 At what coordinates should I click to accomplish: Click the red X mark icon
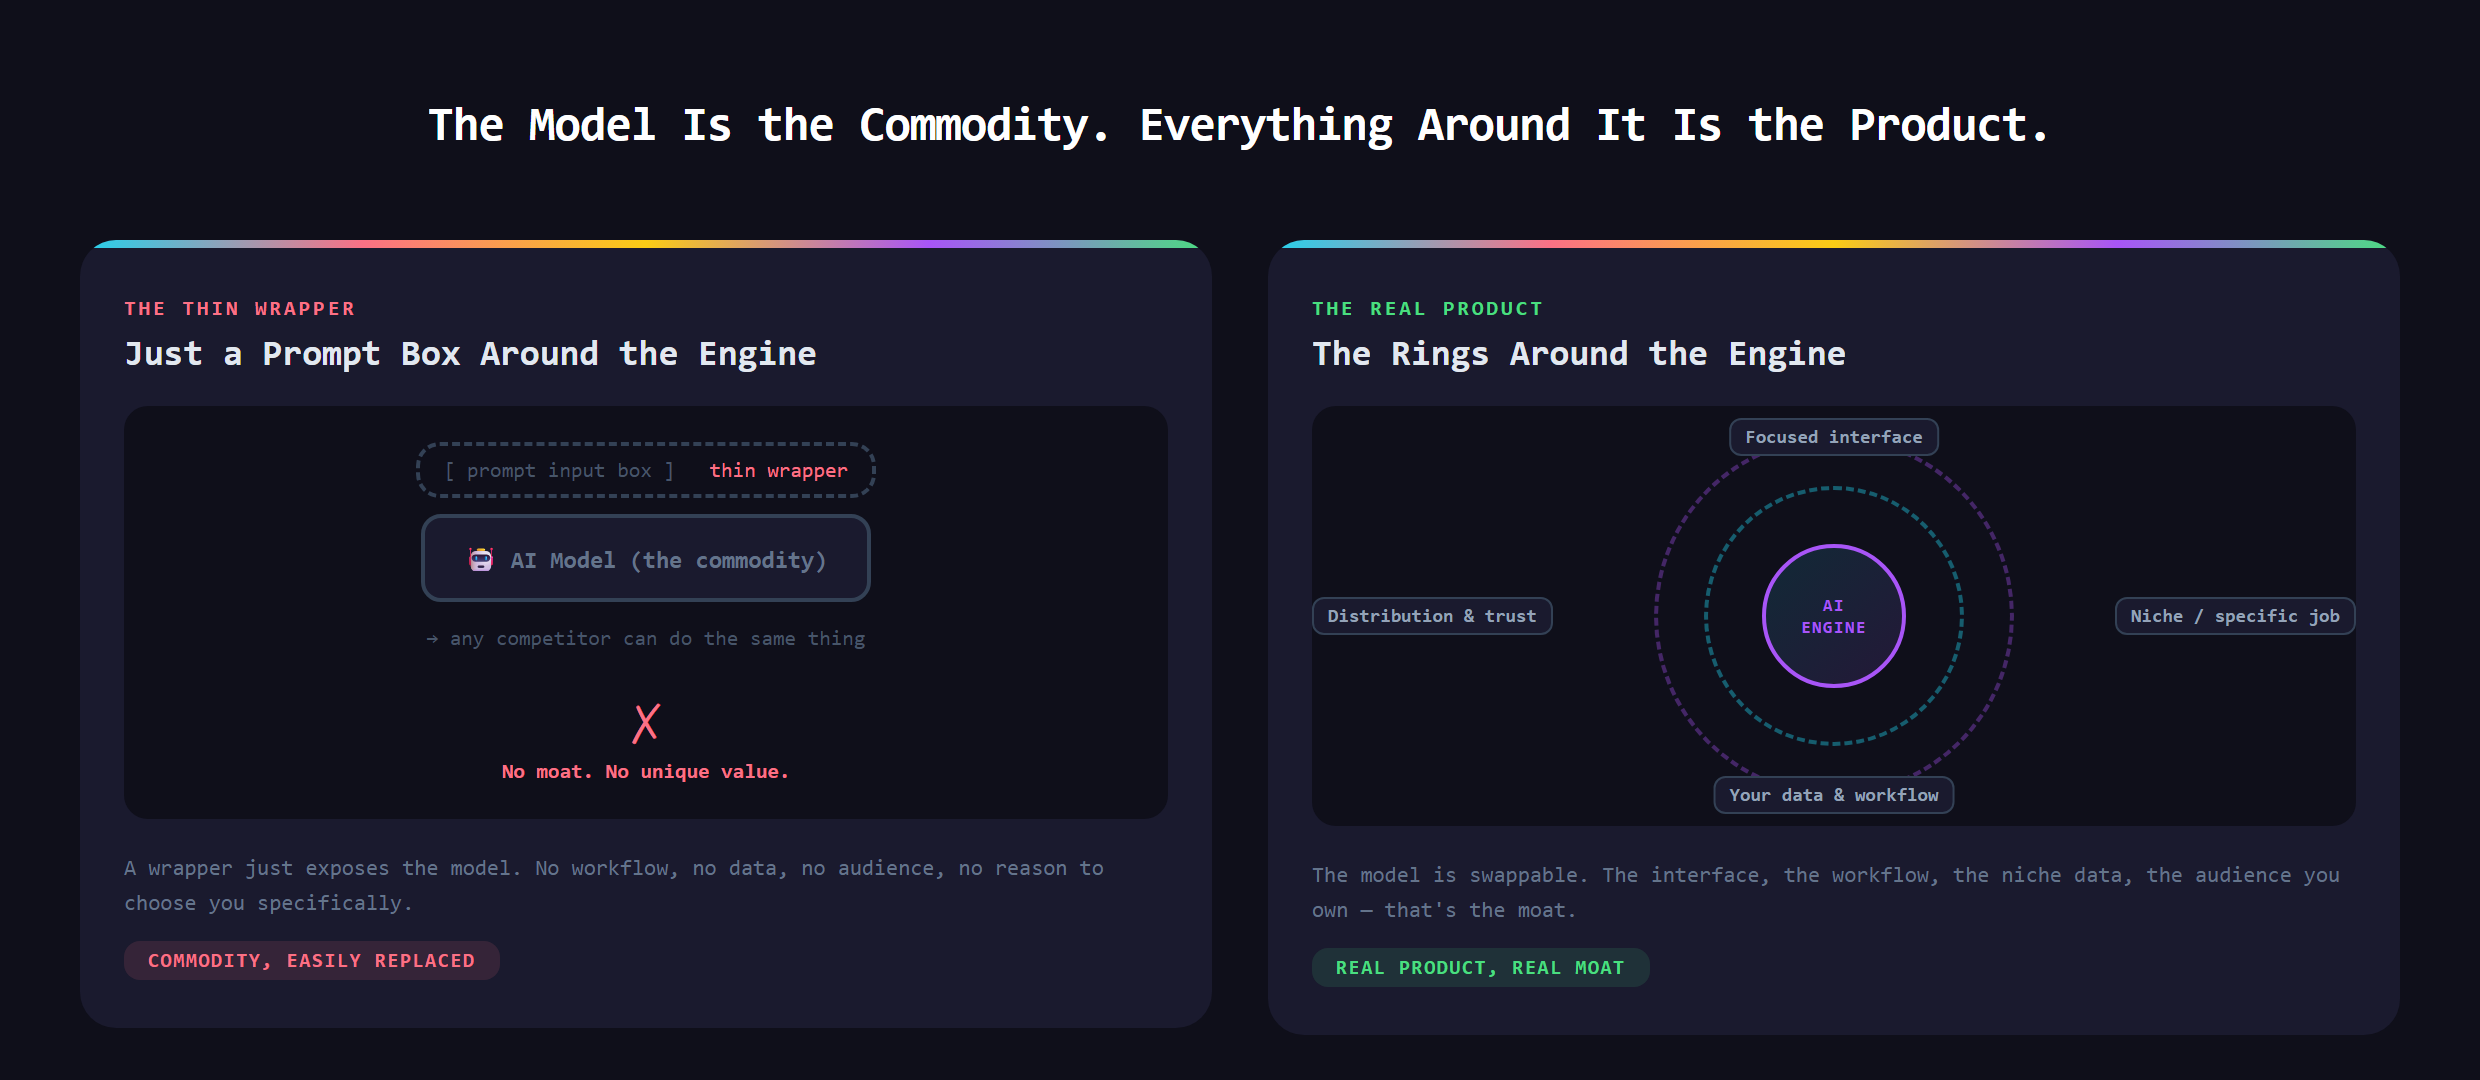(646, 723)
